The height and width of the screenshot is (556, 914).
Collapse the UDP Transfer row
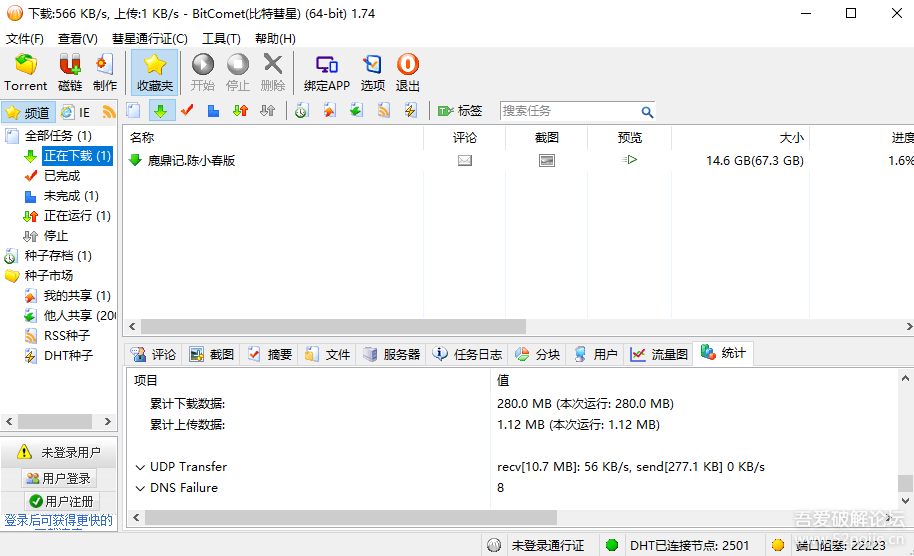point(140,467)
